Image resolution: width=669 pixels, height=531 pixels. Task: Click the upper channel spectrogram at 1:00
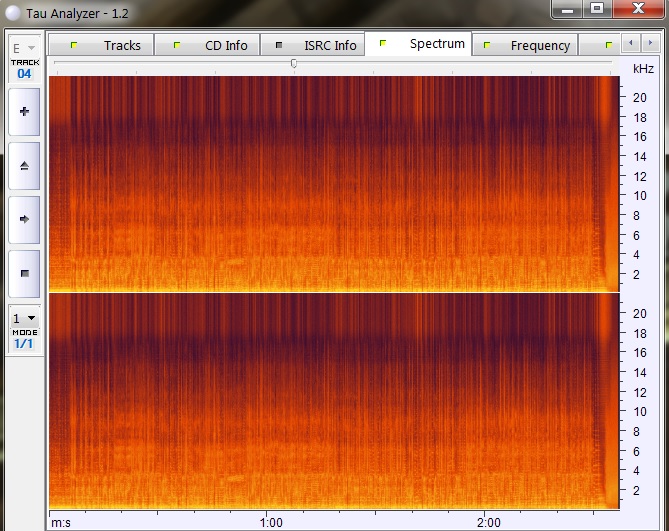pos(270,185)
